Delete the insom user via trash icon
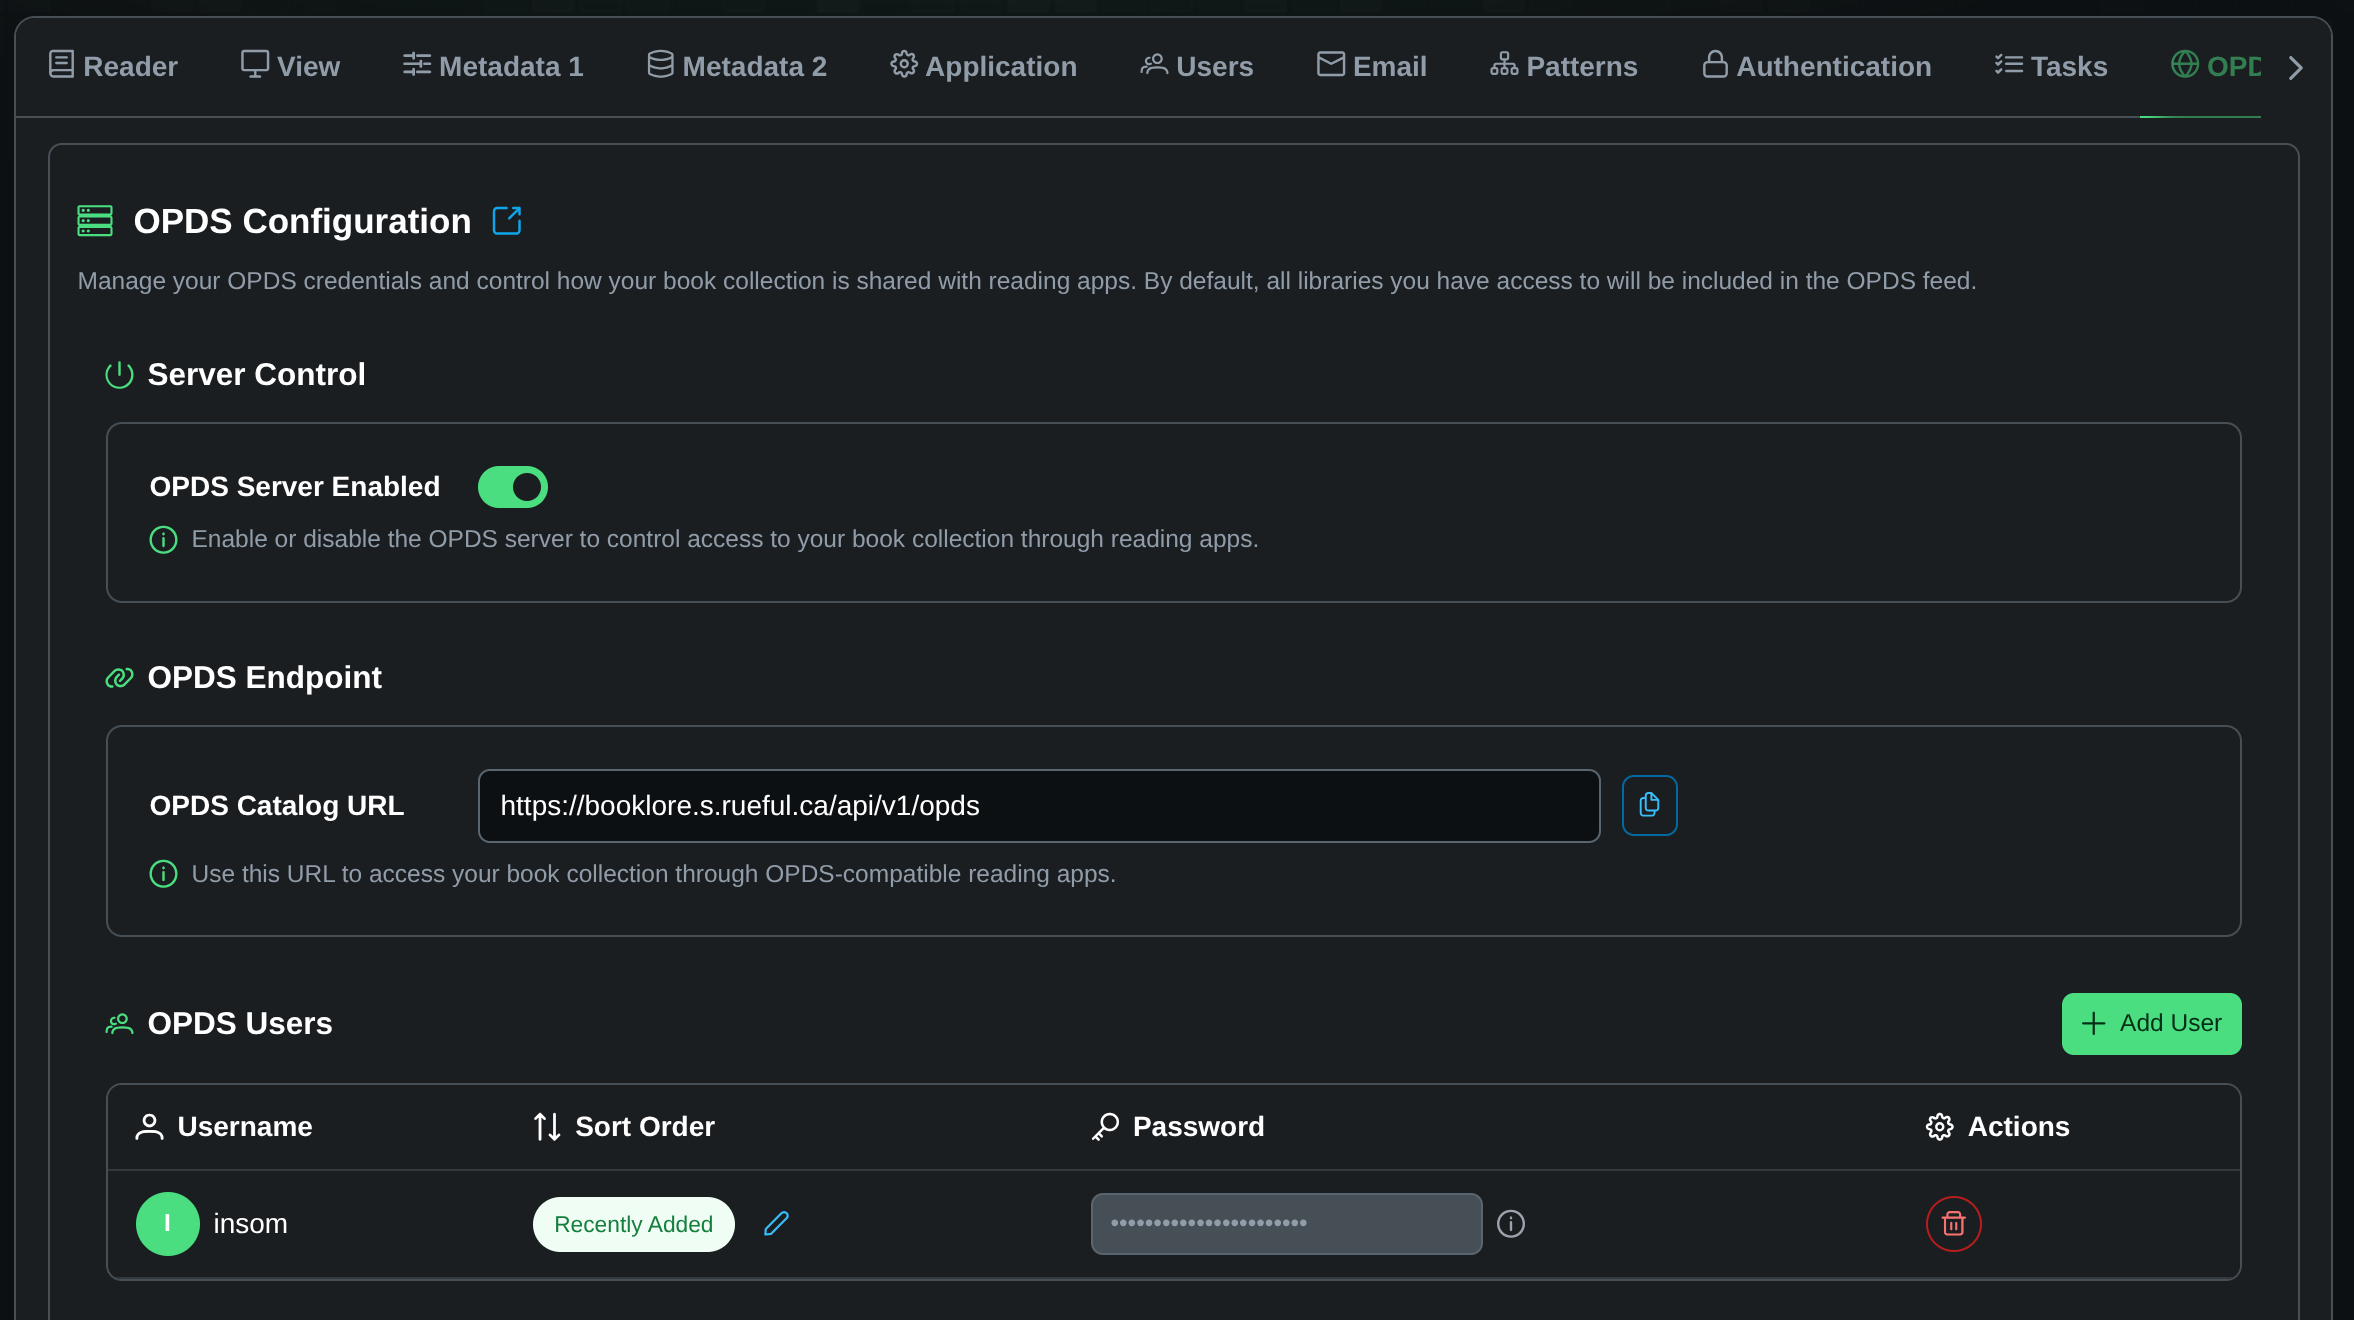 [x=1953, y=1223]
